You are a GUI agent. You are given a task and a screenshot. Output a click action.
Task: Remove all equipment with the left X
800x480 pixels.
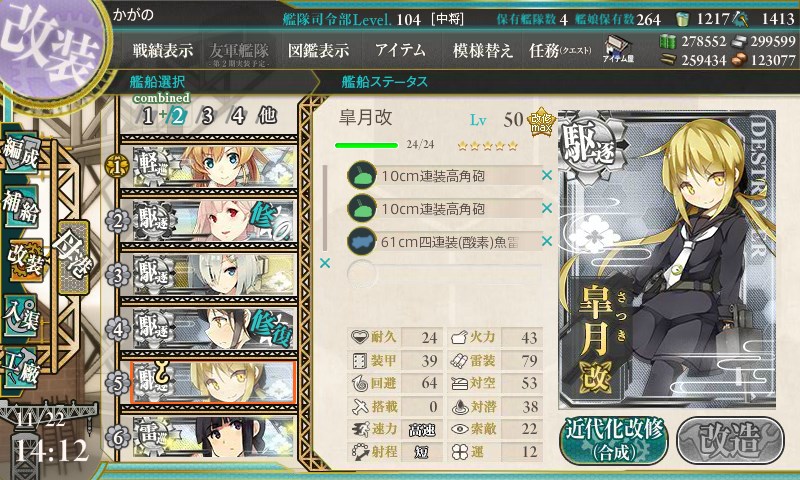tap(324, 263)
